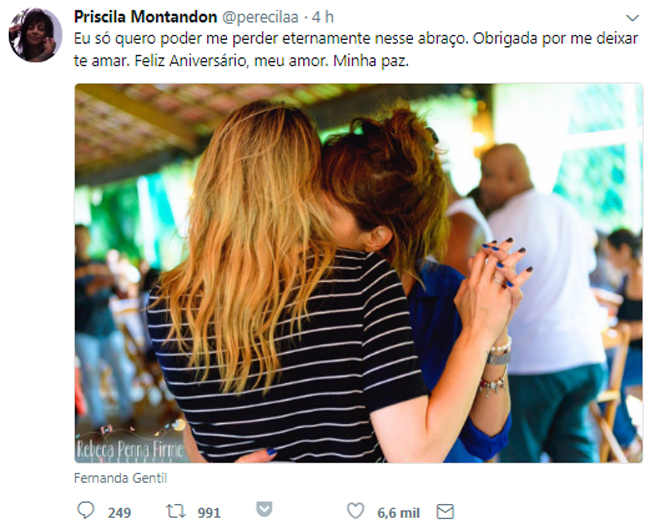The width and height of the screenshot is (650, 529).
Task: Open the 4 h timestamp link
Action: [x=323, y=17]
